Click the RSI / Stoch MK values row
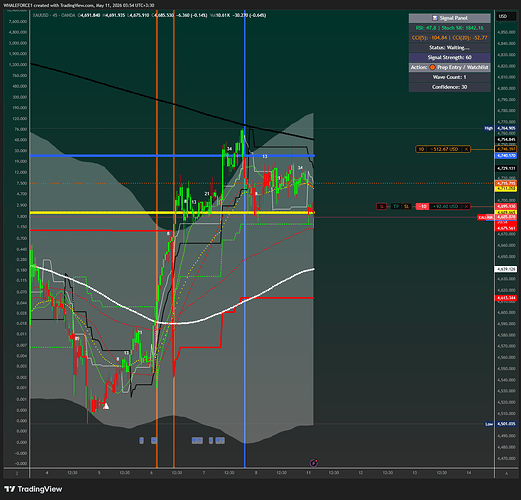 tap(450, 28)
